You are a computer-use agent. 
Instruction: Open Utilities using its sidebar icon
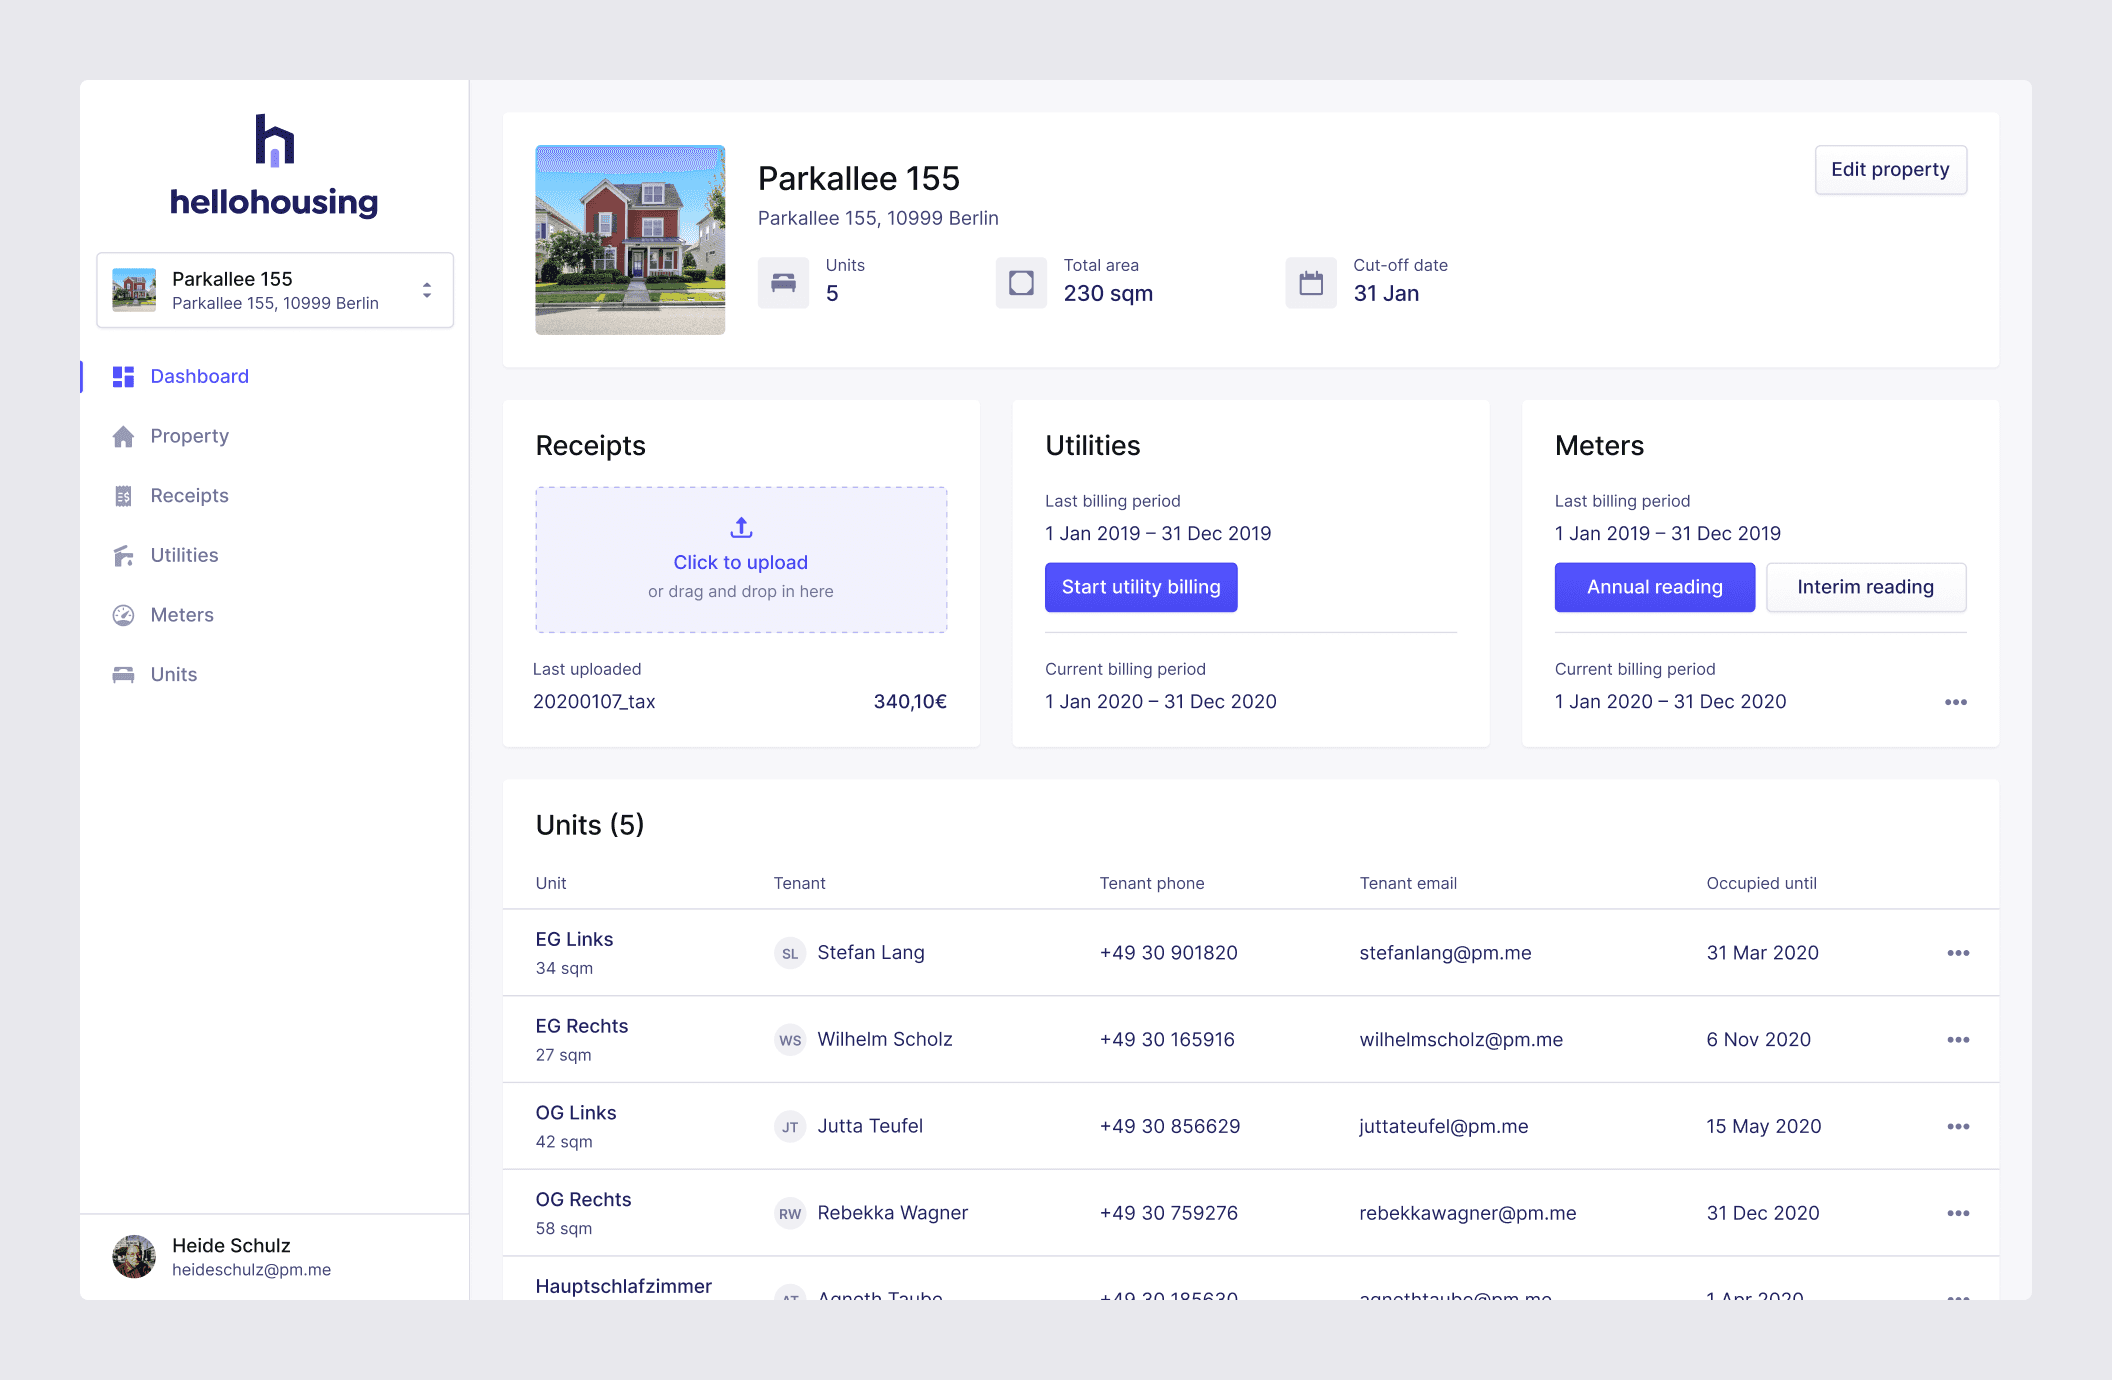click(x=122, y=555)
